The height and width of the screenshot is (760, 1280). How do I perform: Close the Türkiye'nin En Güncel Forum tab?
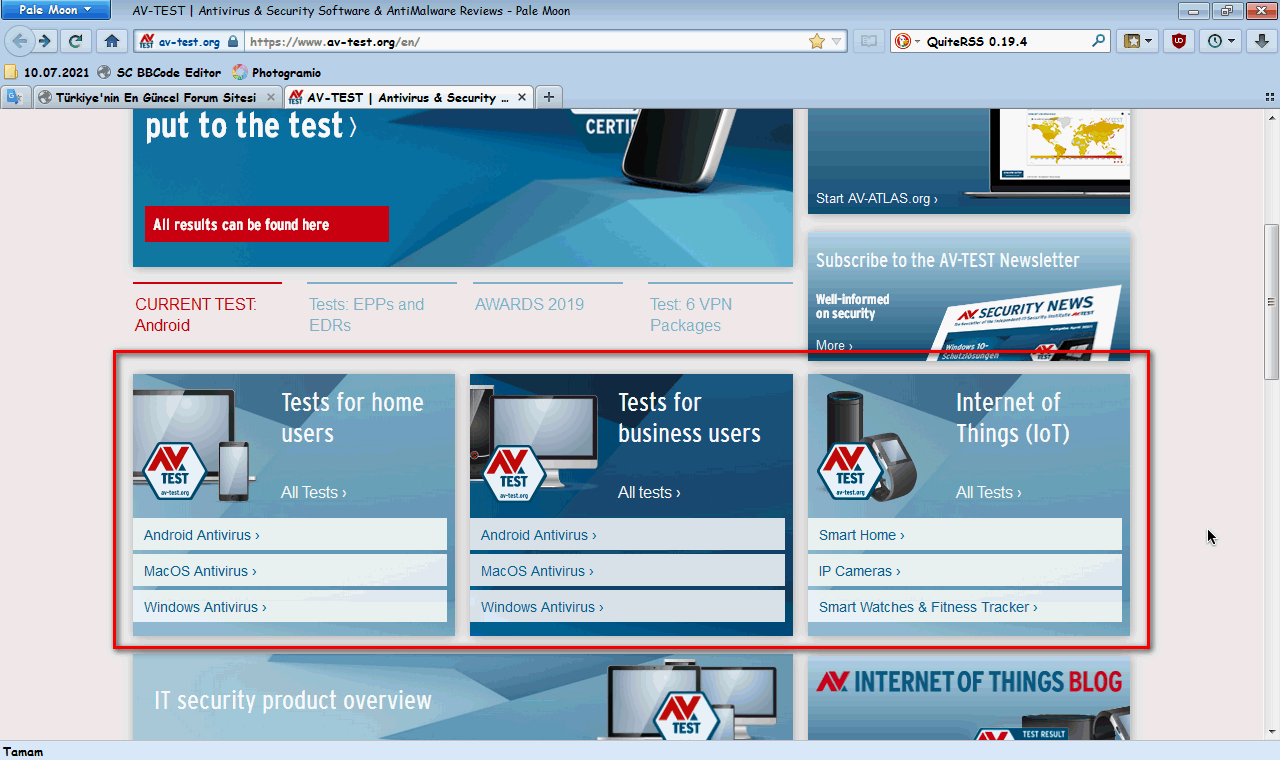pyautogui.click(x=272, y=98)
